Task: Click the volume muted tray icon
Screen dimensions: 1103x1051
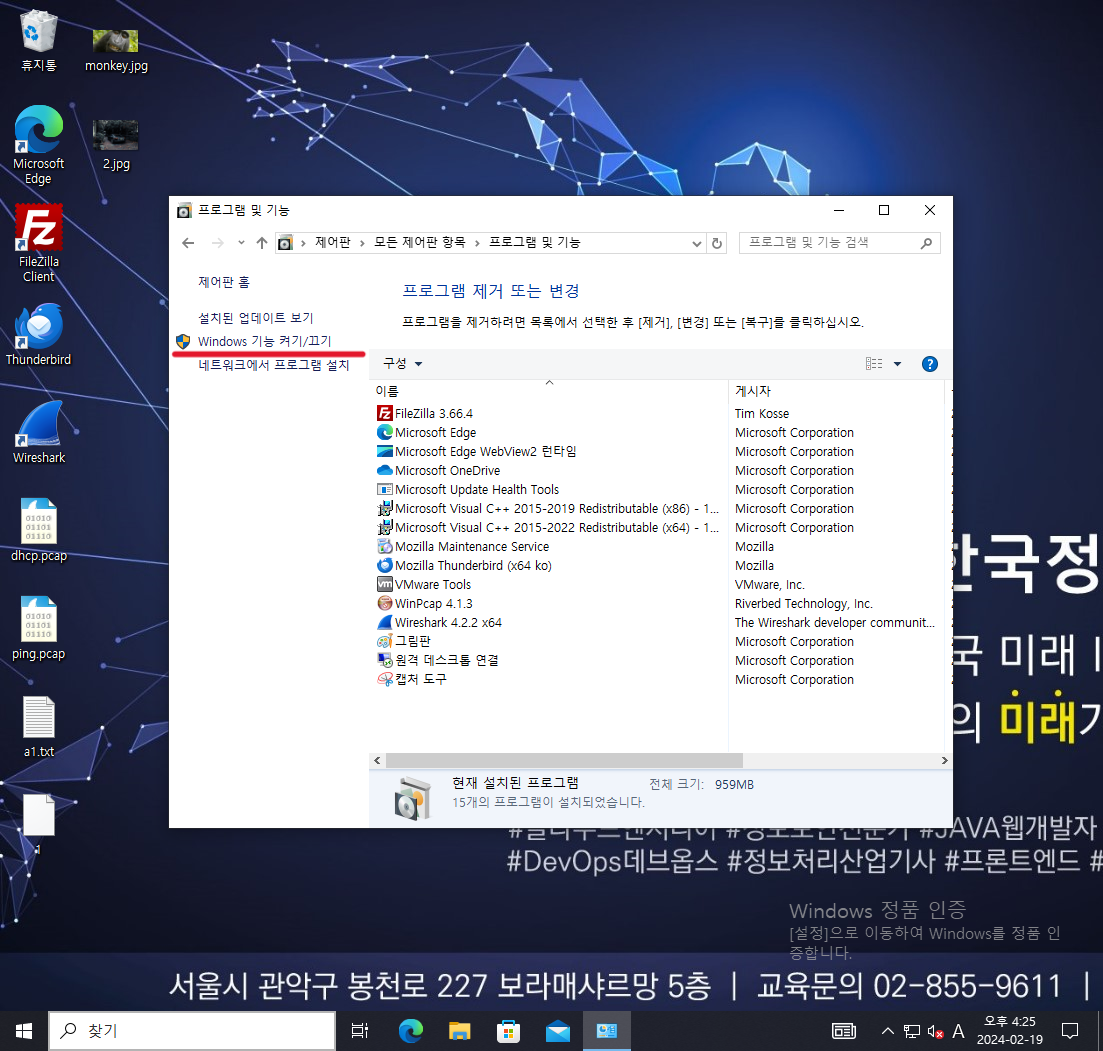Action: point(935,1031)
